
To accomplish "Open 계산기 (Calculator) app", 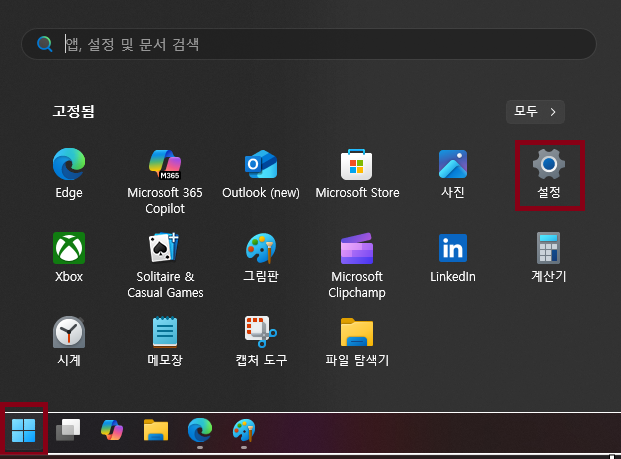I will 549,257.
